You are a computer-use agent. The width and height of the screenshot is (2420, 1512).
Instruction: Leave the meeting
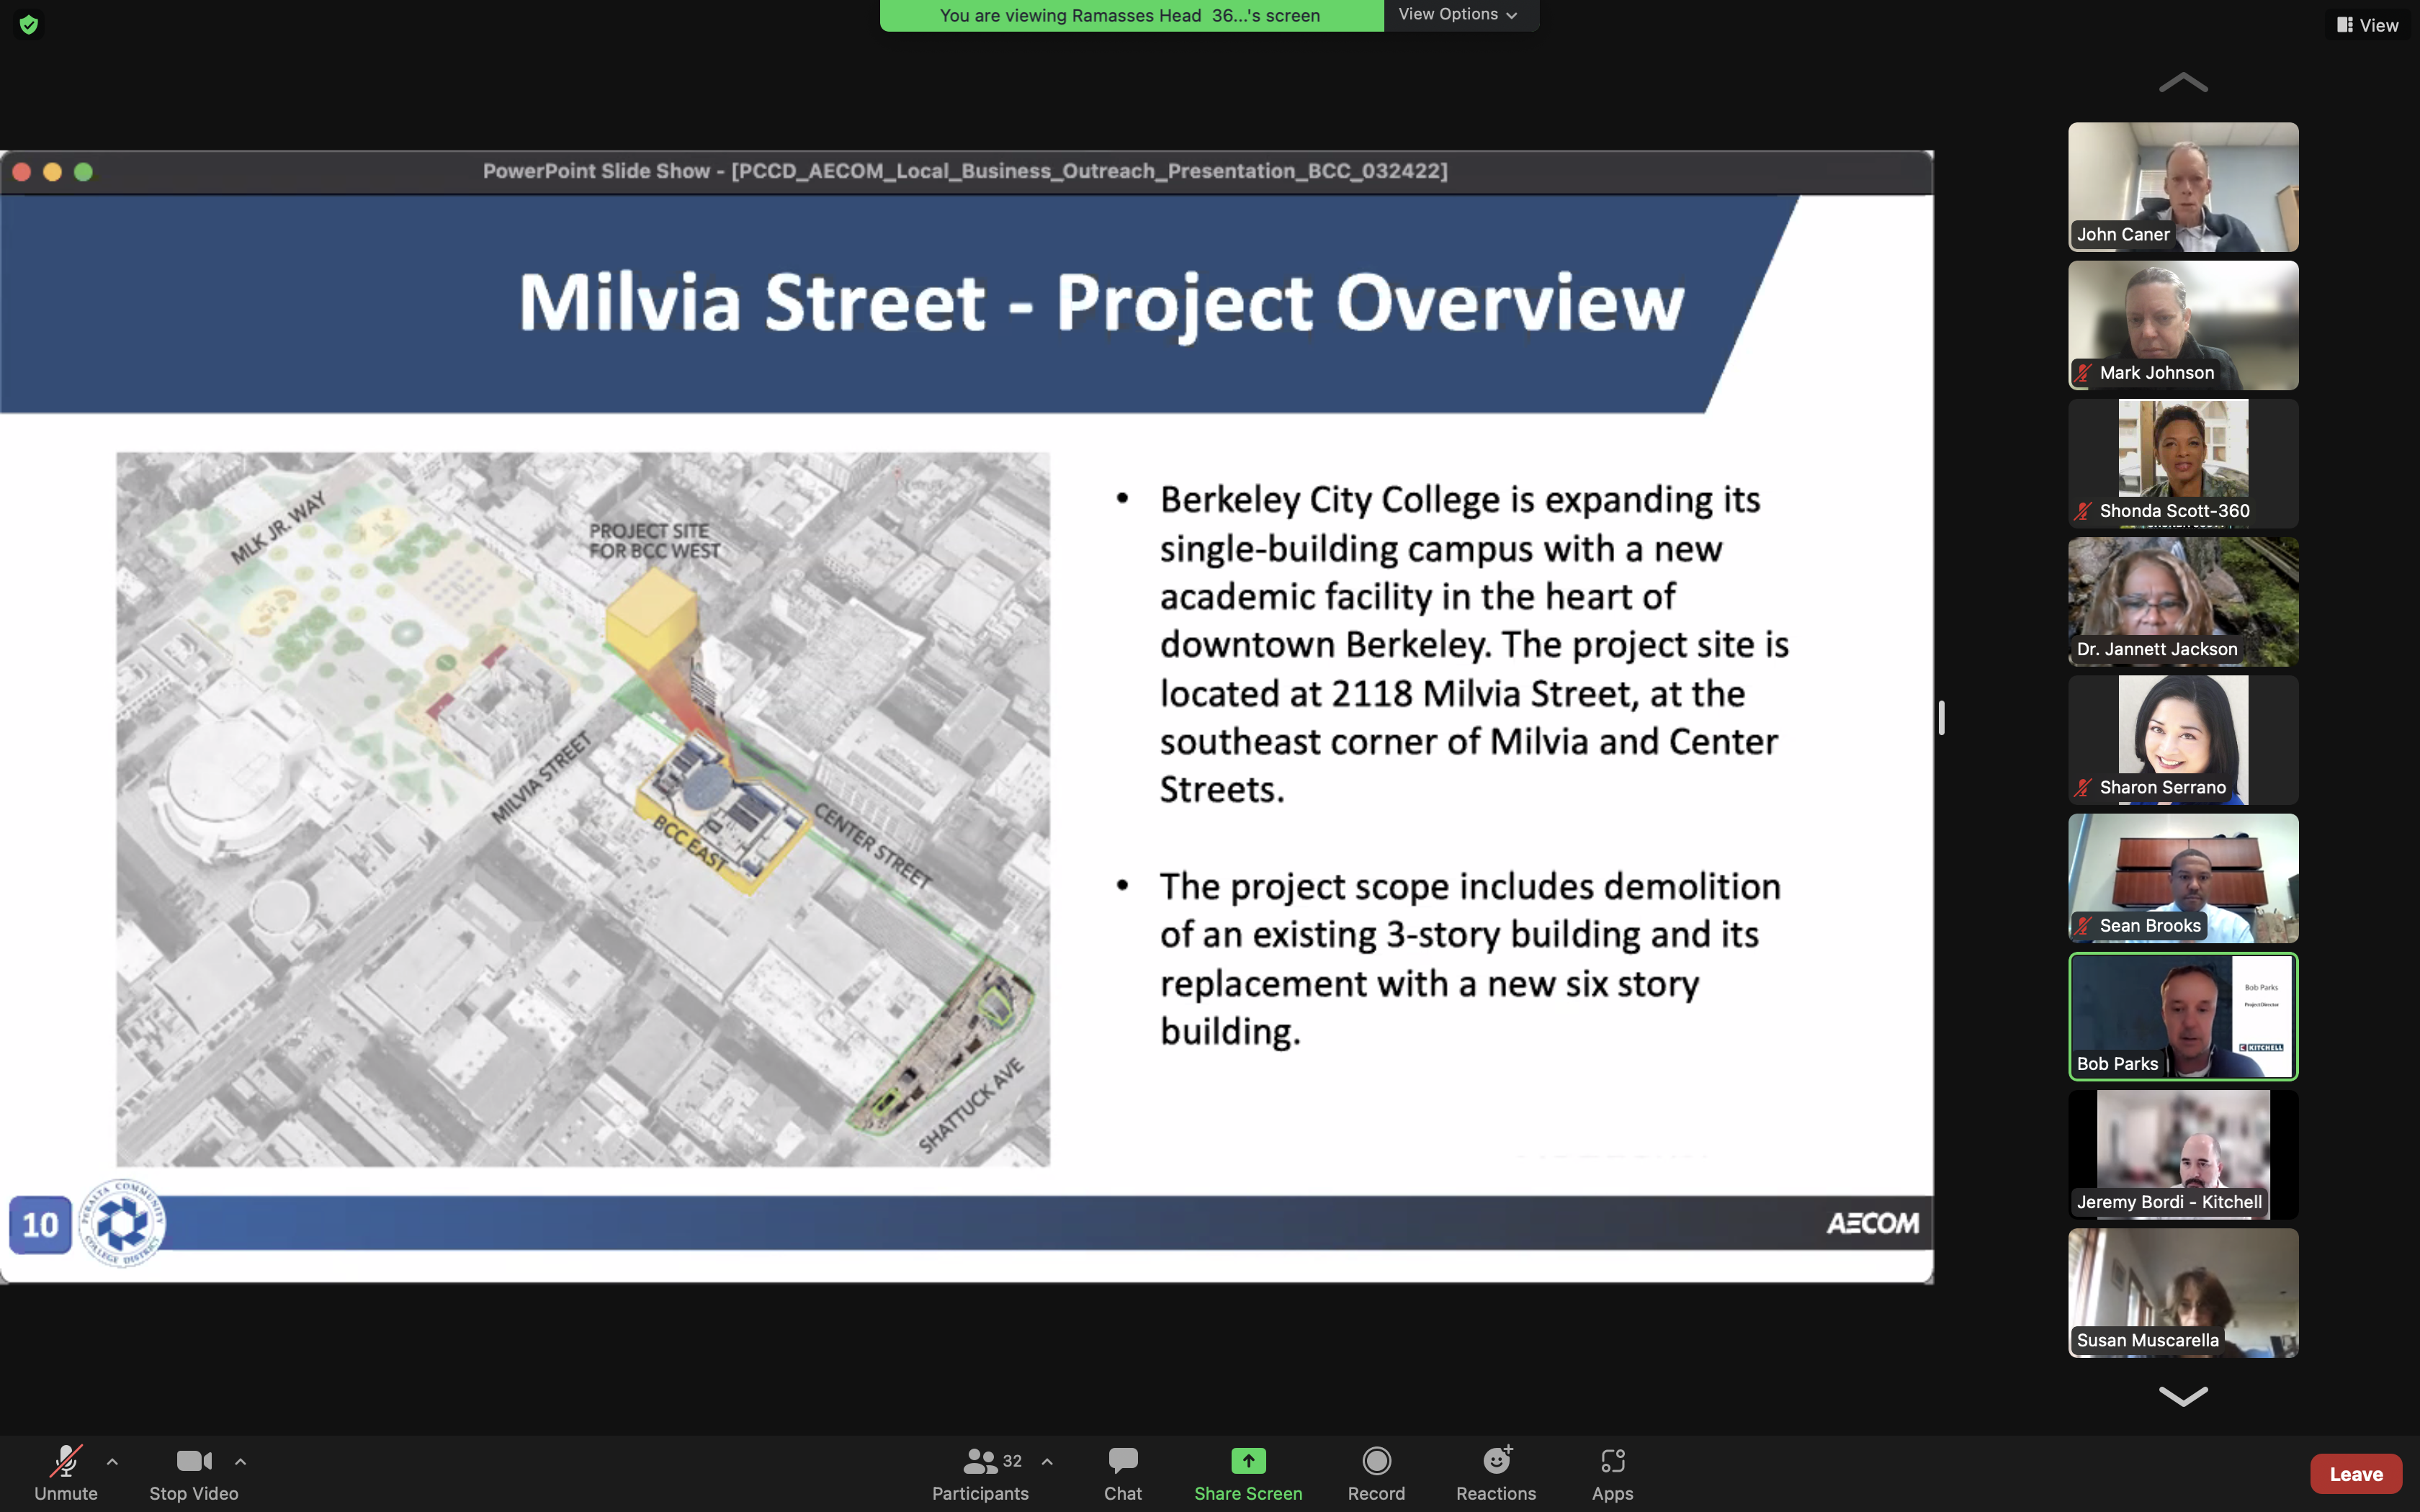(x=2356, y=1473)
